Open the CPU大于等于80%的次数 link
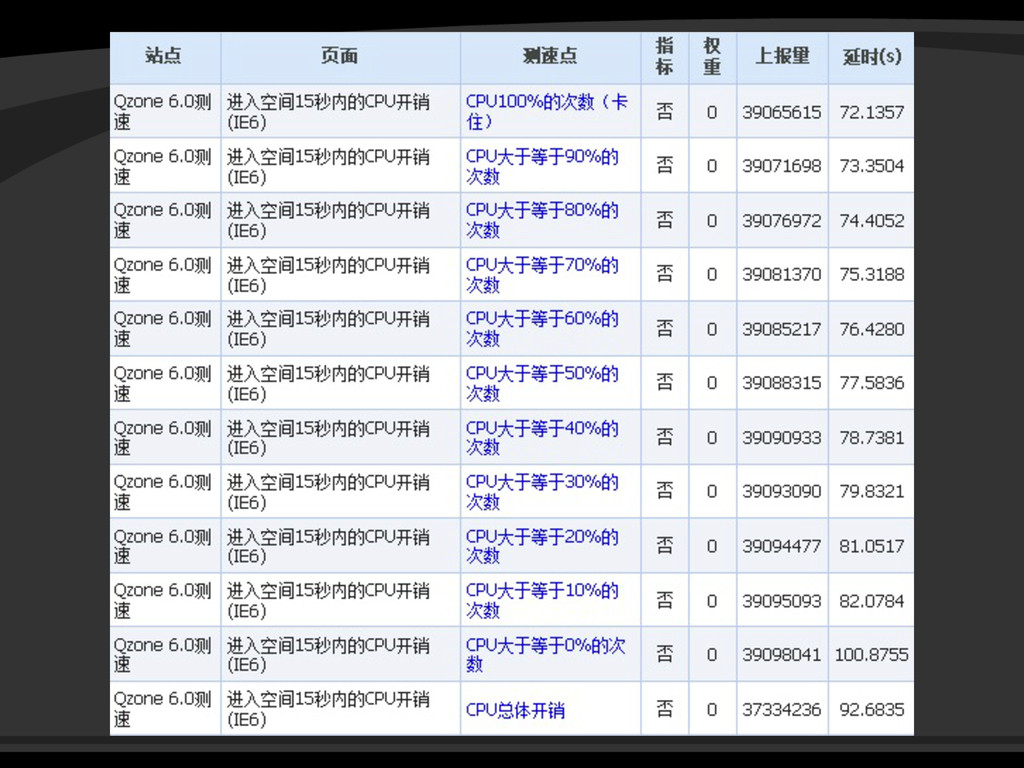The image size is (1024, 768). point(542,220)
